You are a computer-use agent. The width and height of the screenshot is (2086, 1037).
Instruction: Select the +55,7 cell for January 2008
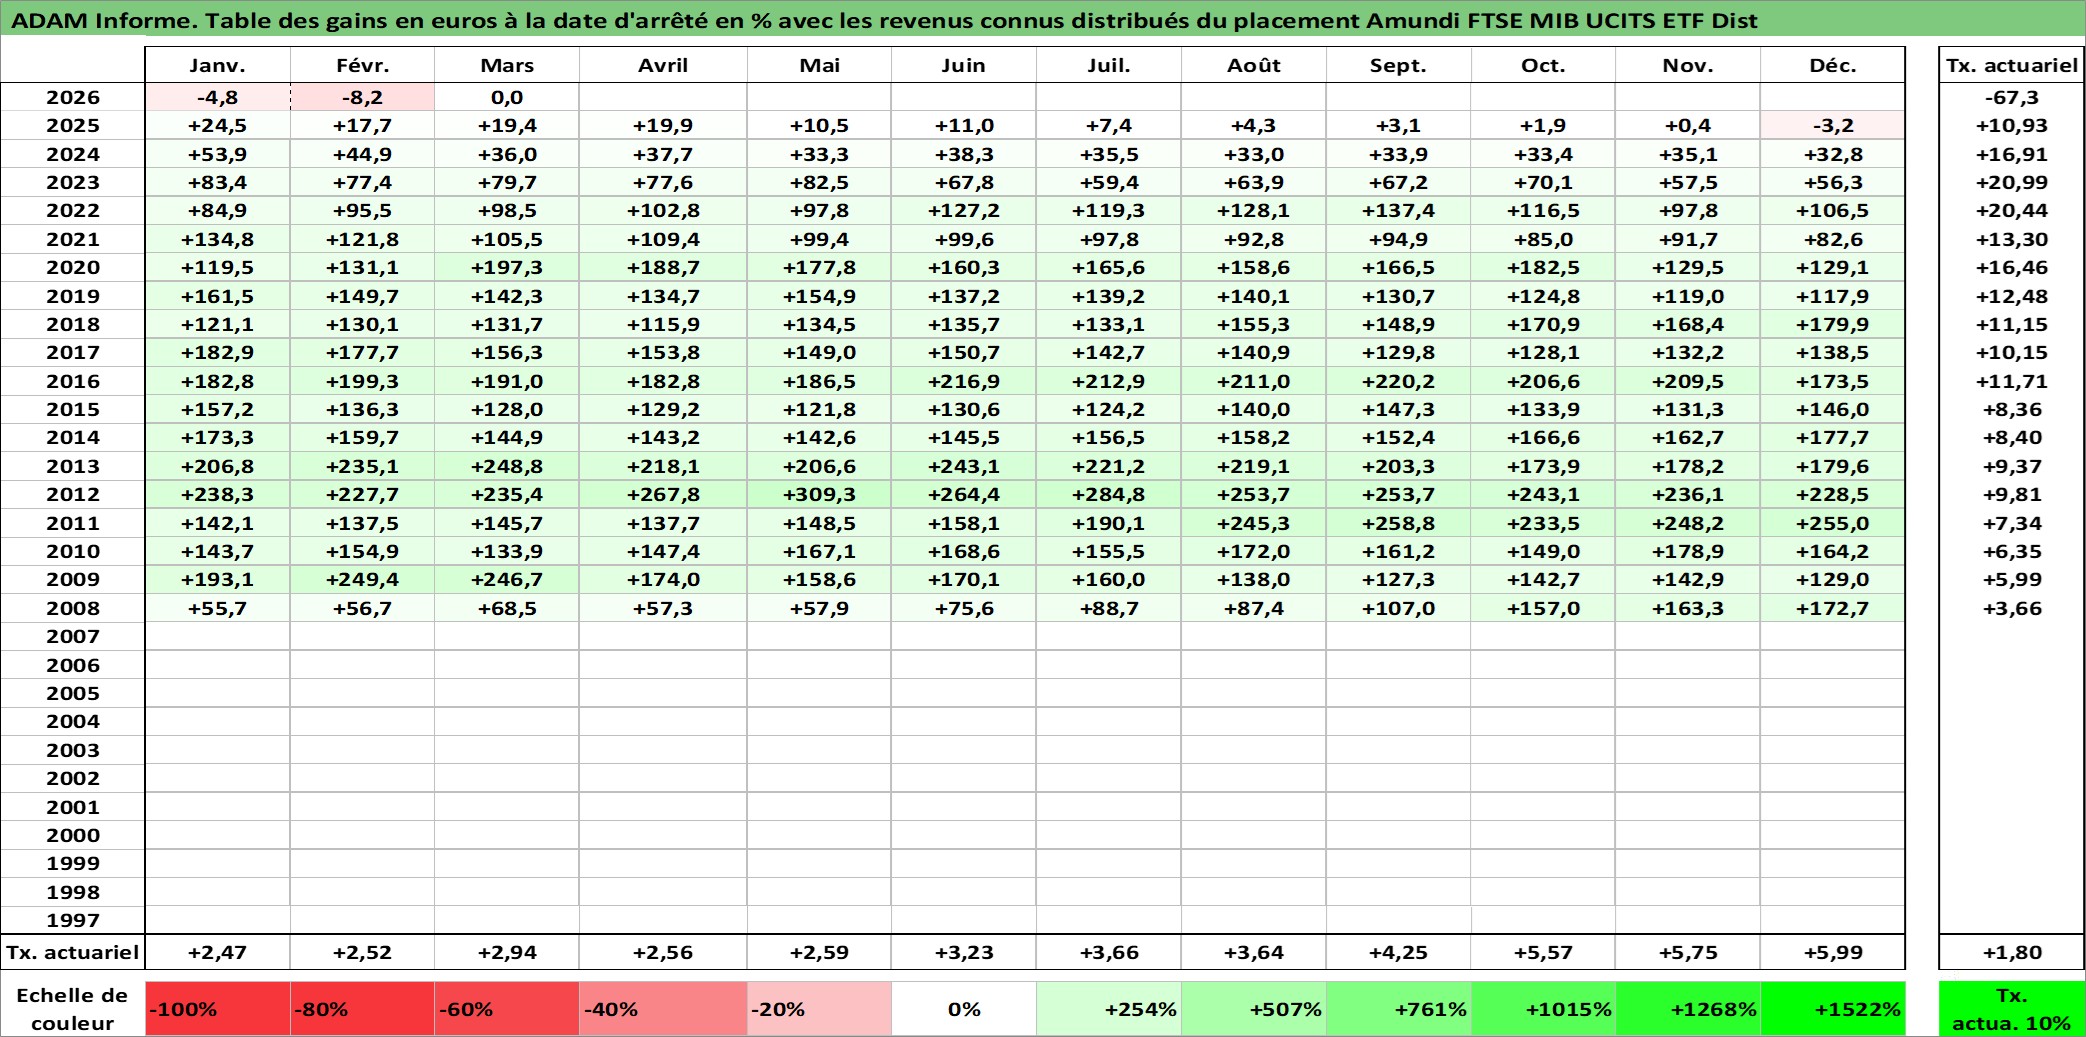pos(217,608)
